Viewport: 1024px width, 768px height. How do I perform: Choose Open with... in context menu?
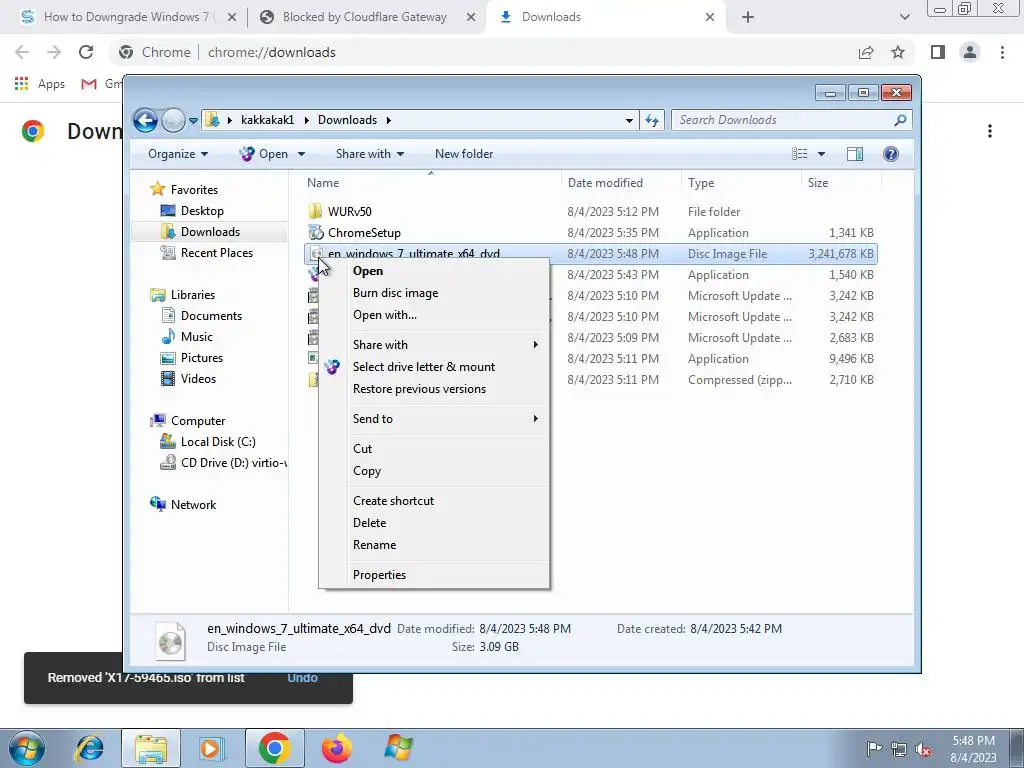pos(385,315)
